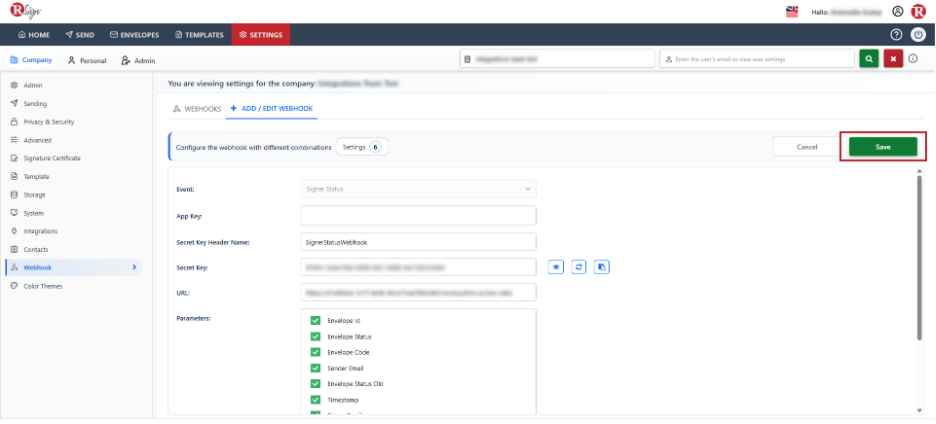Cancel the webhook edit
This screenshot has width=936, height=424.
point(806,147)
